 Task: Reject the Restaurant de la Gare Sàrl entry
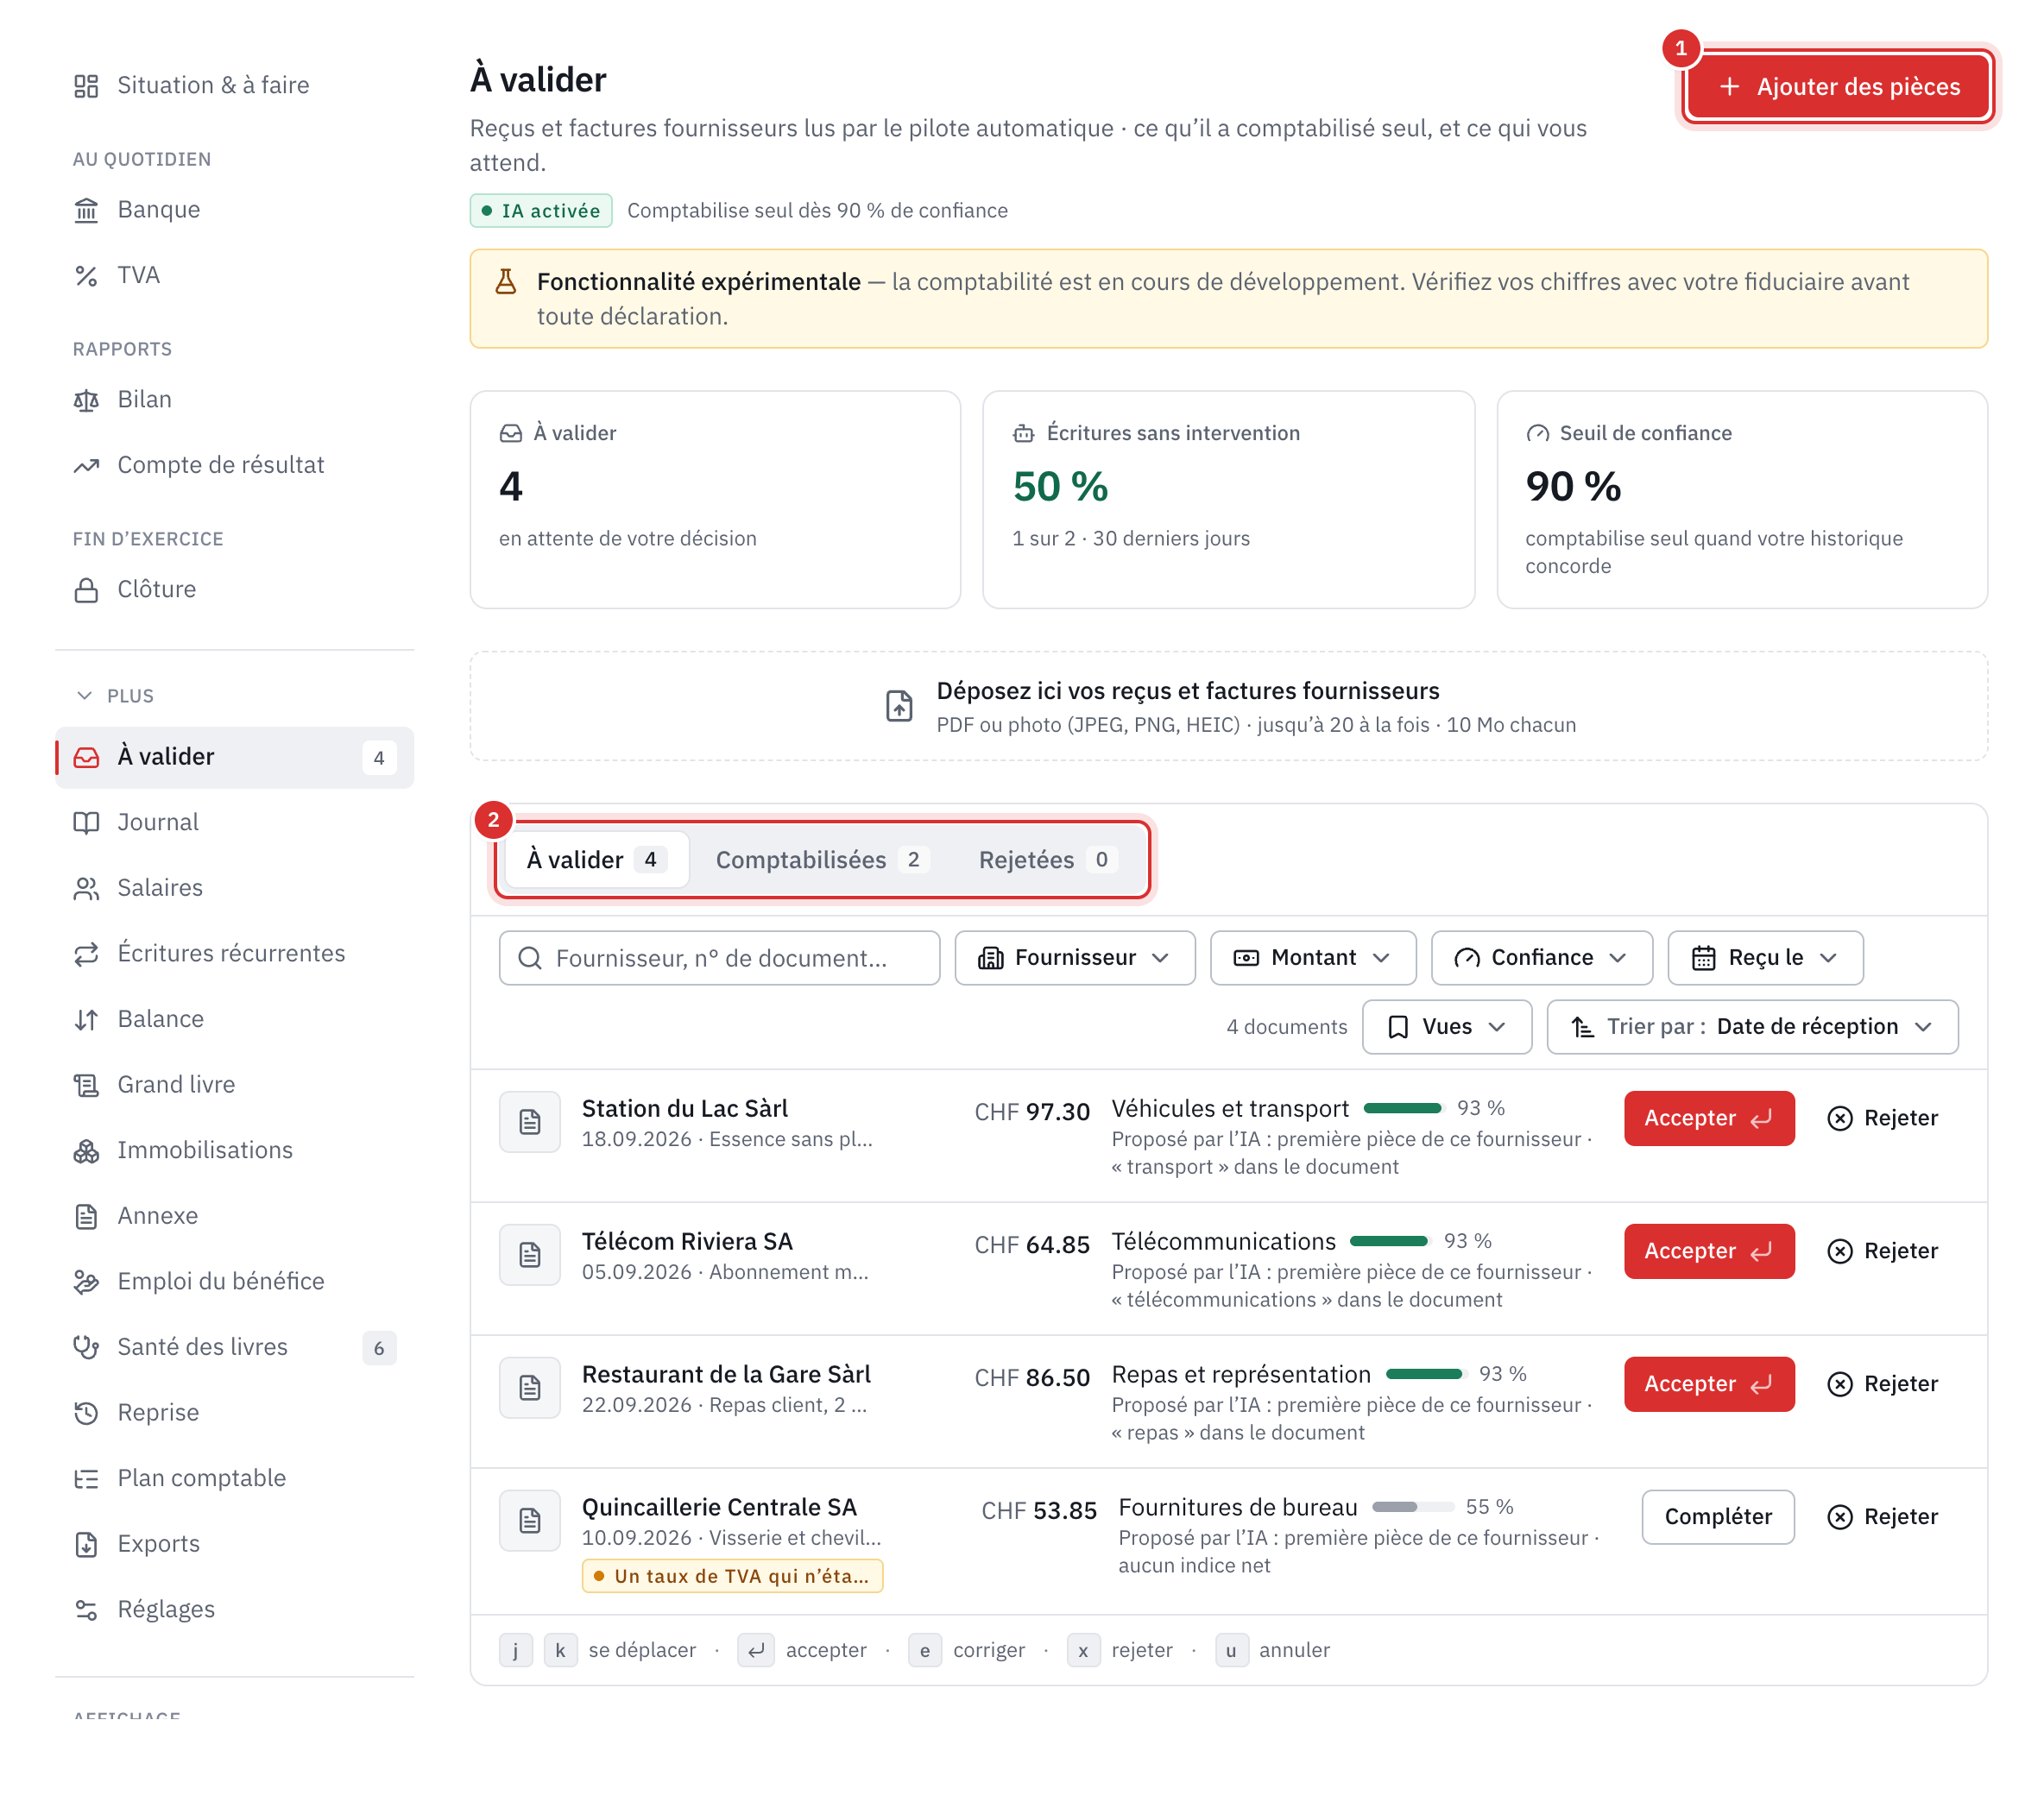click(x=1882, y=1384)
